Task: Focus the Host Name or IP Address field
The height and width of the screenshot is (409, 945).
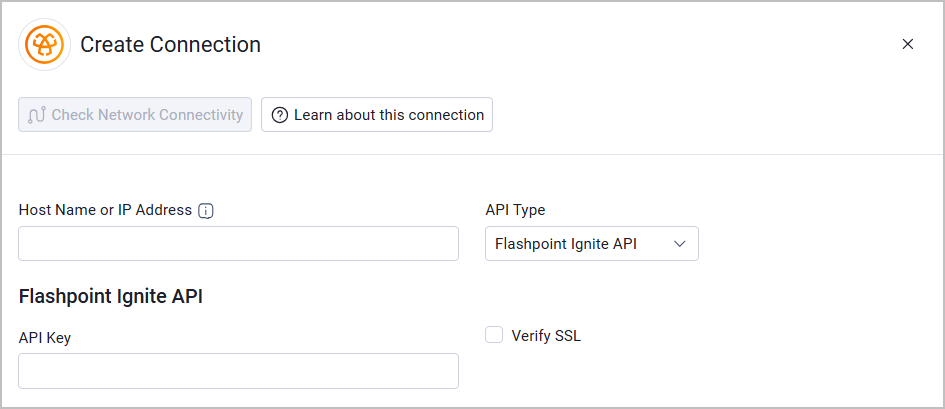Action: coord(239,243)
